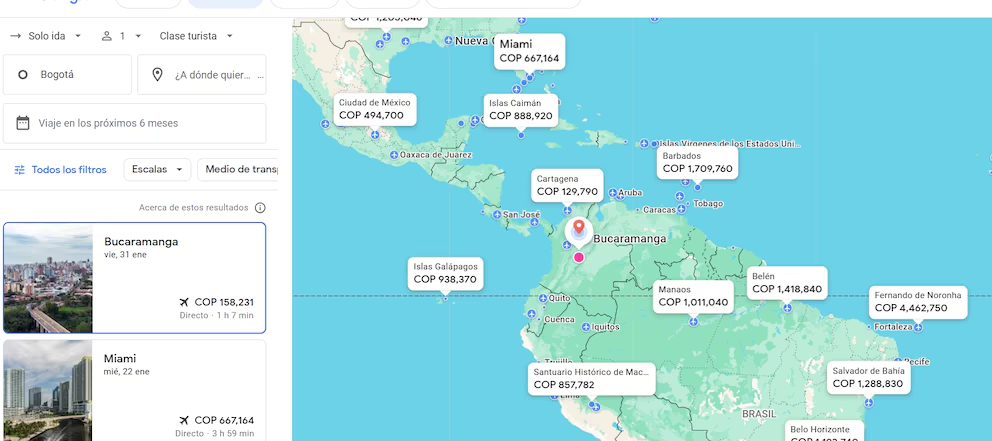The image size is (992, 441).
Task: Click the airport marker beside Tobago
Action: pyautogui.click(x=687, y=204)
